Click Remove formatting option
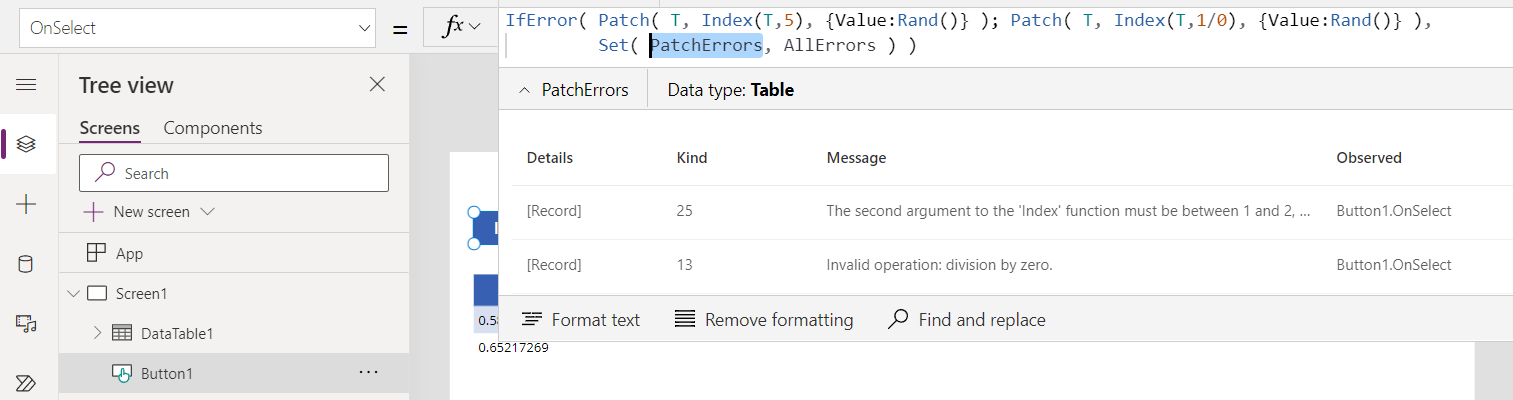 (x=764, y=320)
